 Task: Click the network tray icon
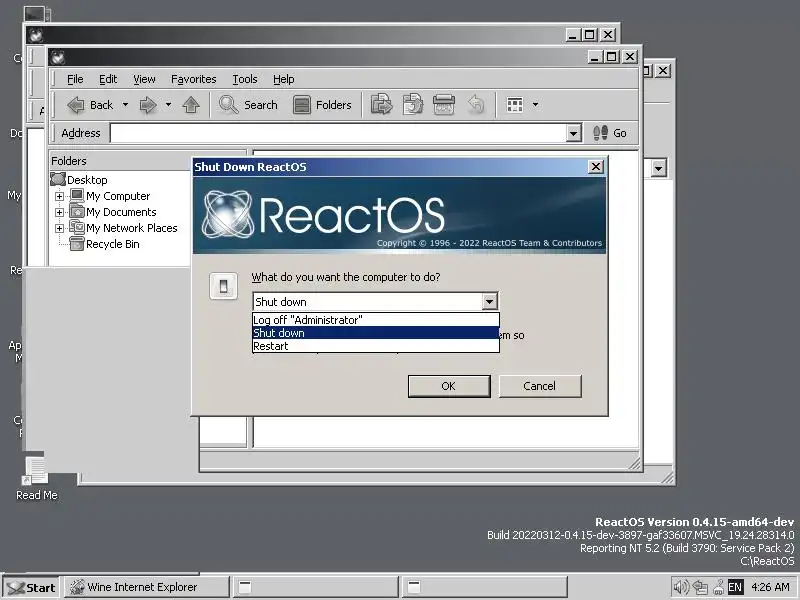(x=700, y=588)
